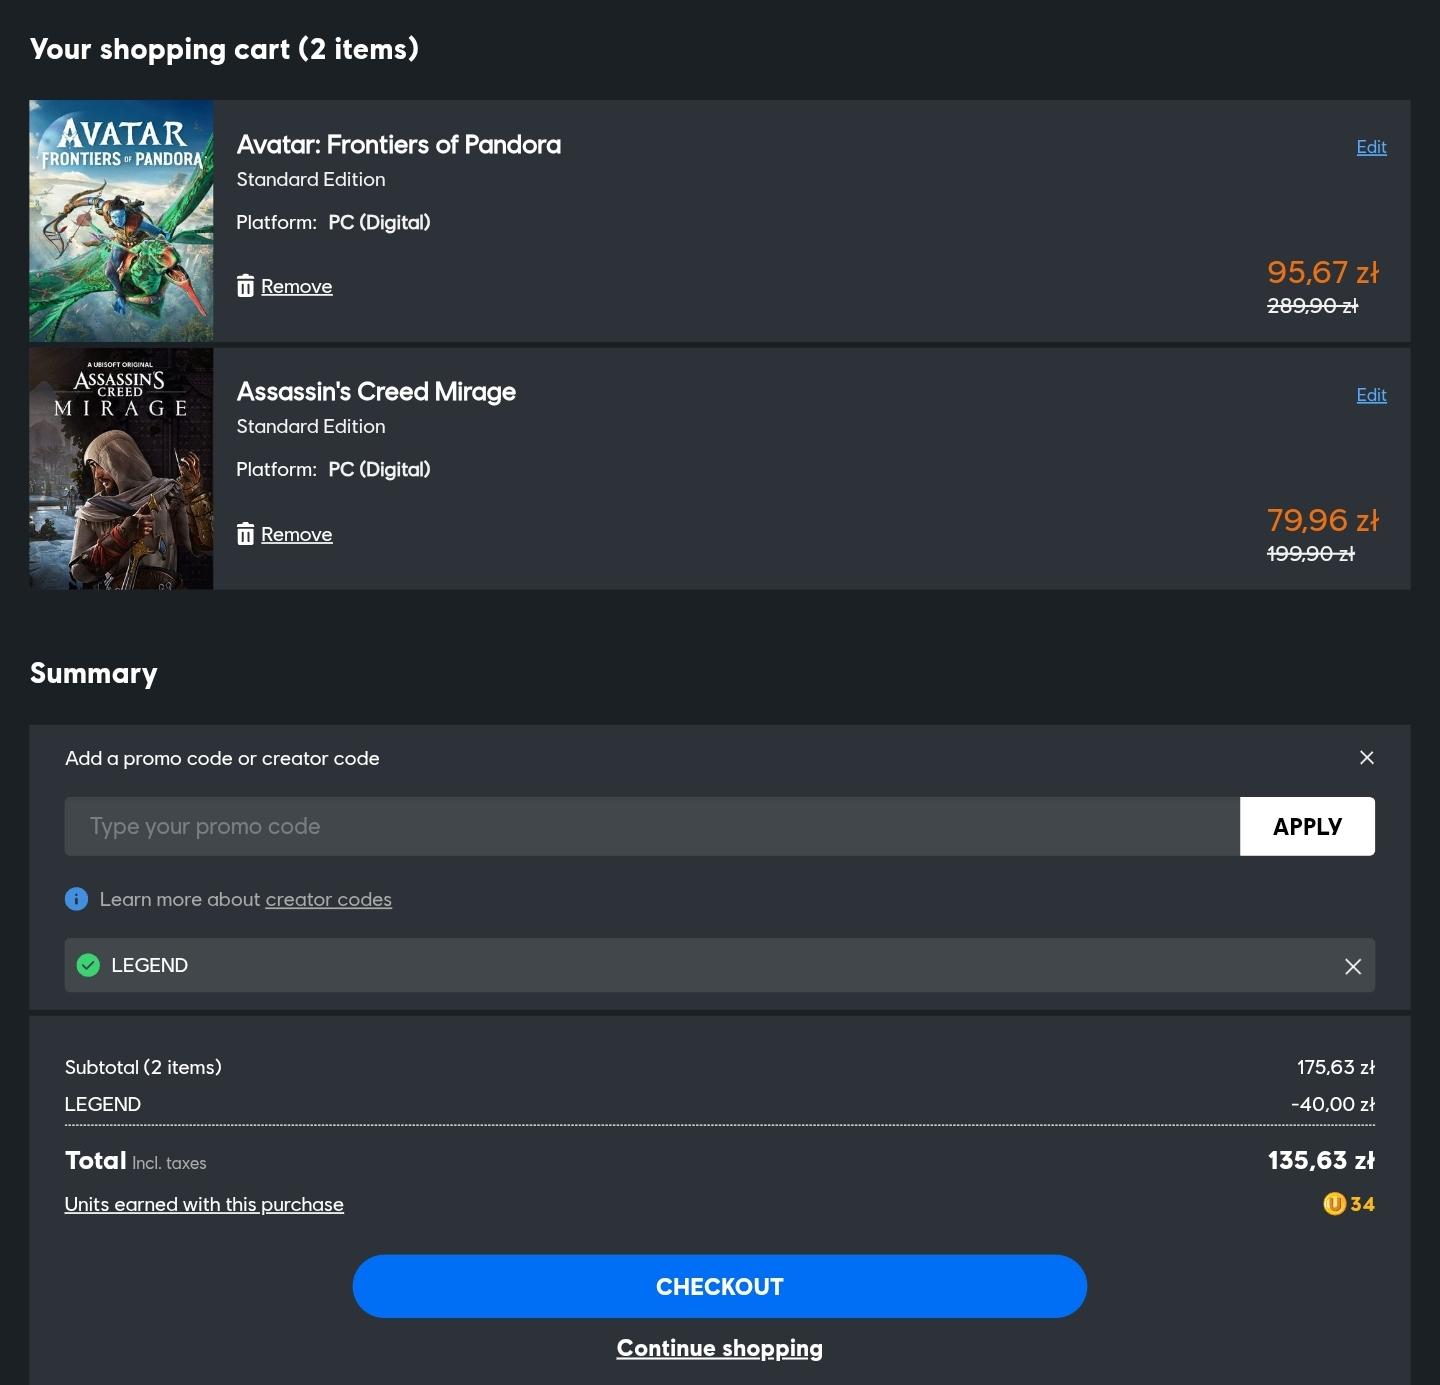
Task: Click trash icon for Avatar: Frontiers of Pandora
Action: coord(245,287)
